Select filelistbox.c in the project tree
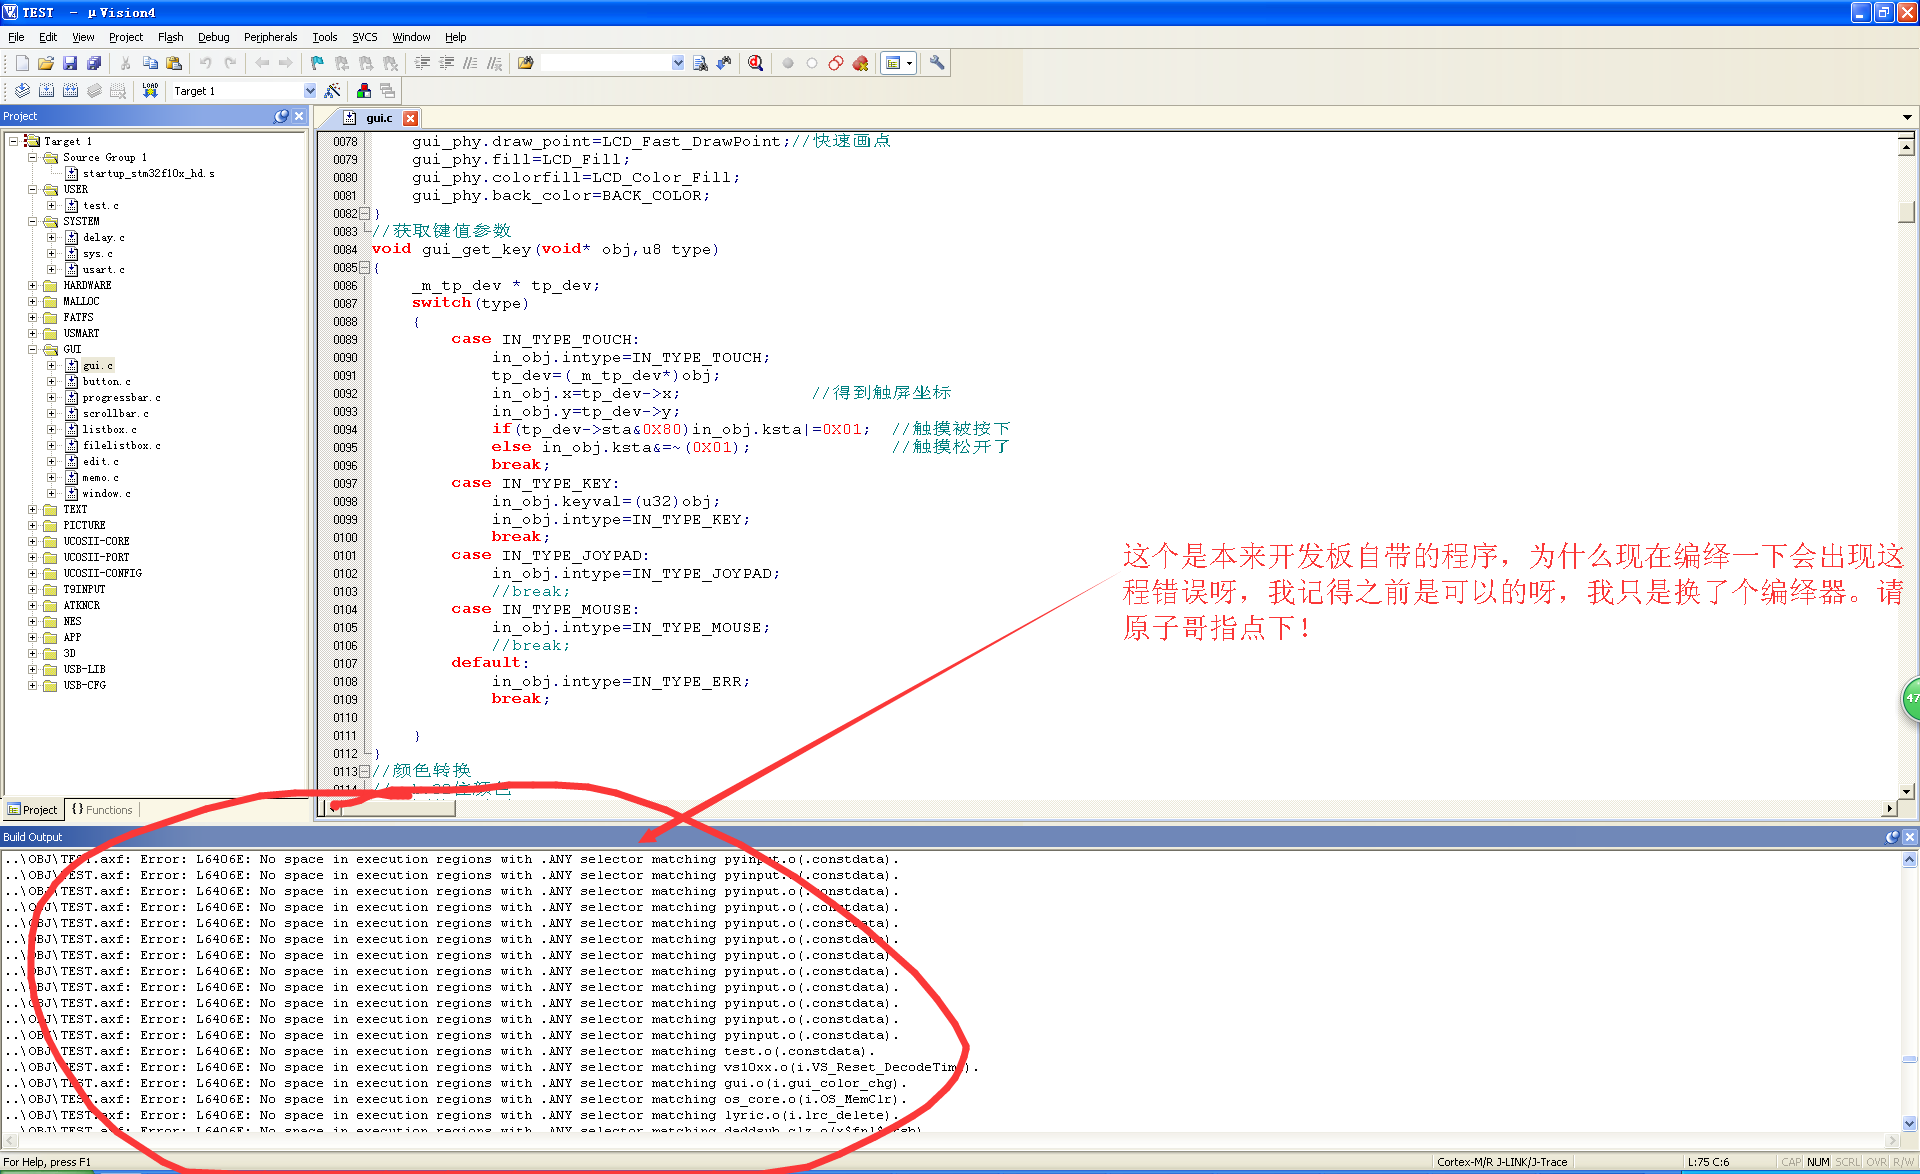This screenshot has height=1174, width=1920. coord(121,446)
